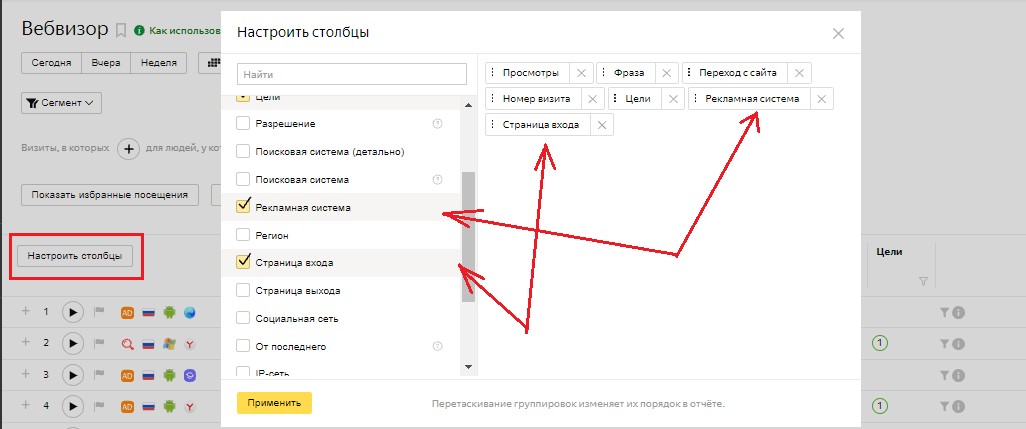
Task: Click the filter funnel icon at the end of row 4
Action: (944, 407)
